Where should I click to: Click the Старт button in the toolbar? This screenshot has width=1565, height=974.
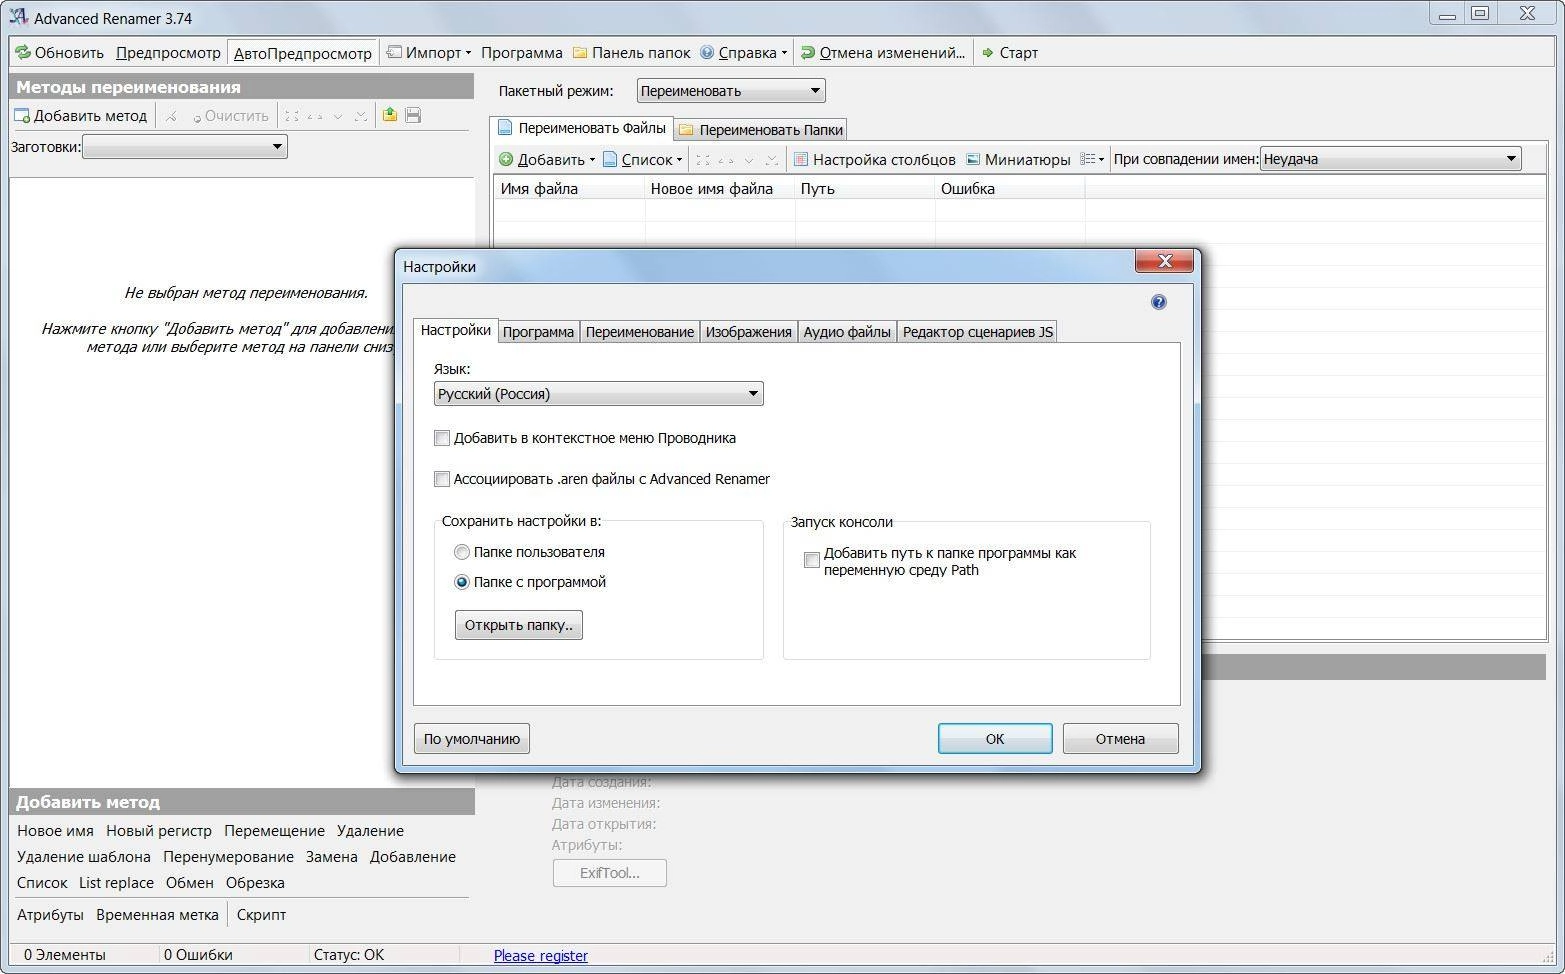[1010, 53]
